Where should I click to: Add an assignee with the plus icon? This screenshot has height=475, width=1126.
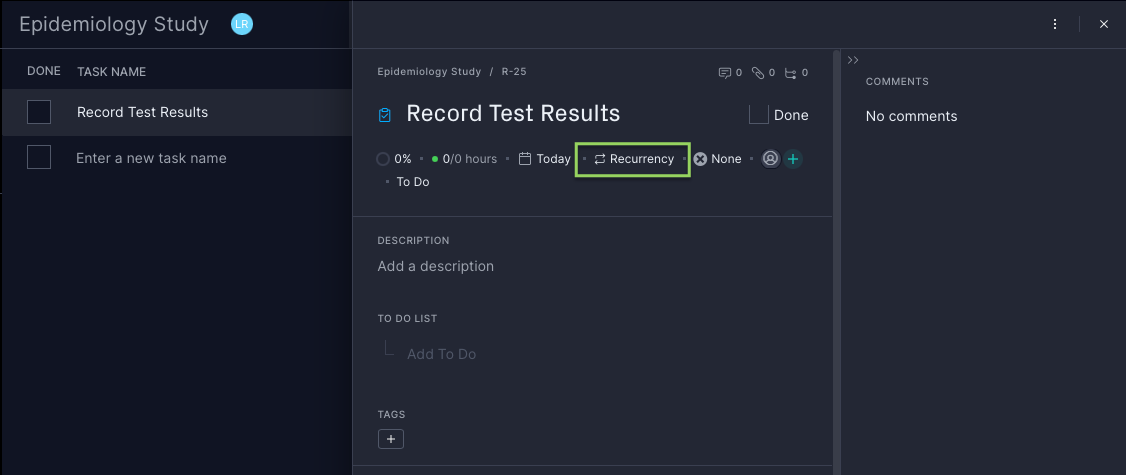click(793, 159)
